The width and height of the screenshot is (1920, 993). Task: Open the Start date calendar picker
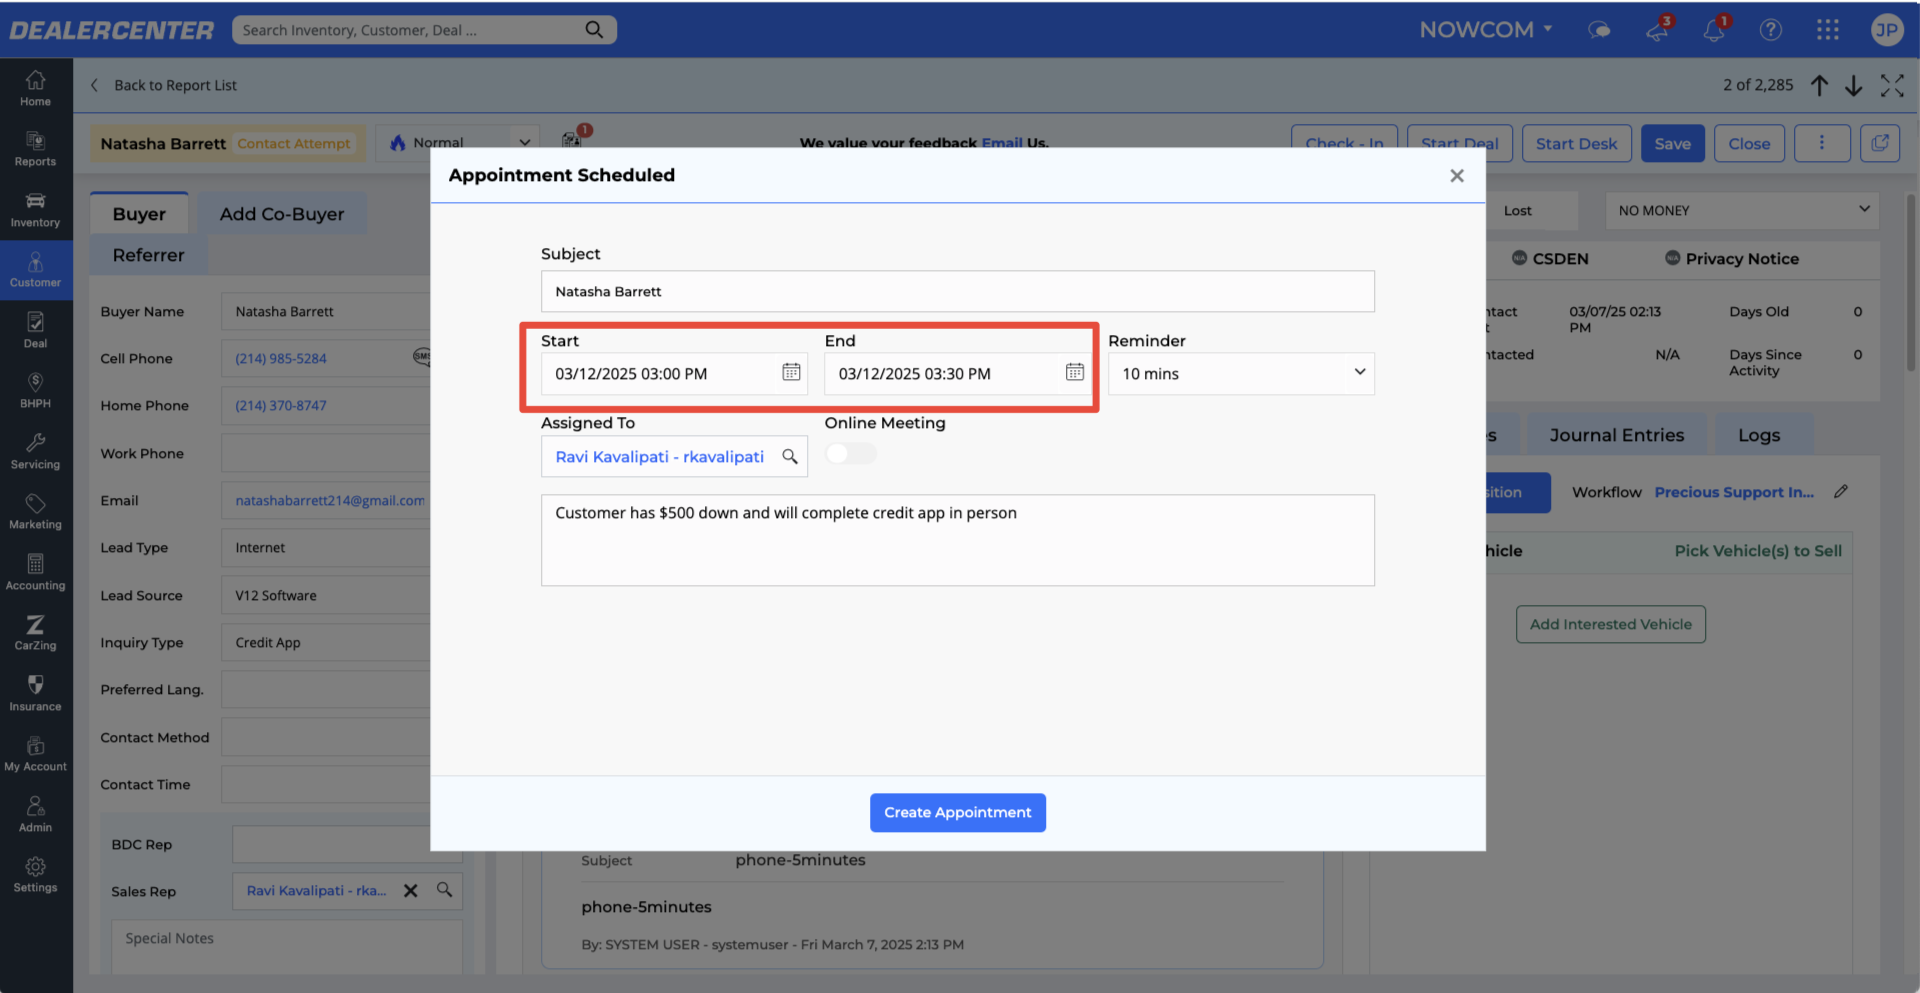pos(791,372)
